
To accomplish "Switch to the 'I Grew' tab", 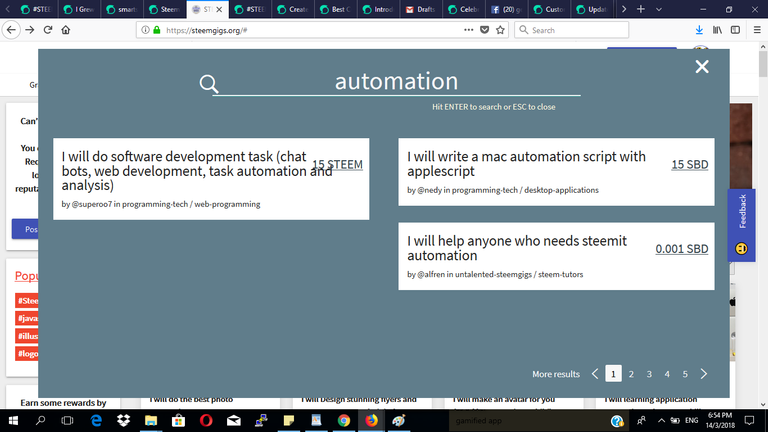I will tap(79, 9).
